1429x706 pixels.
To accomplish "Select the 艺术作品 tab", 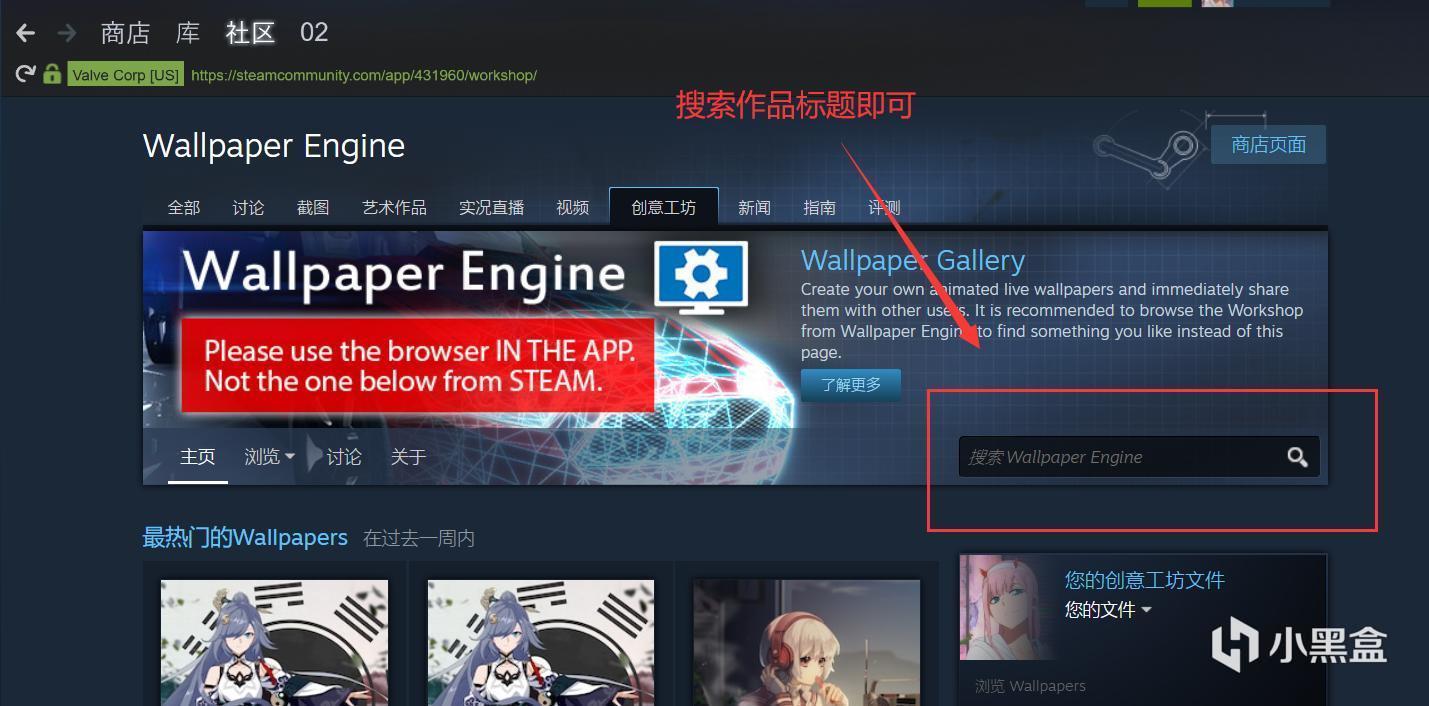I will (394, 207).
